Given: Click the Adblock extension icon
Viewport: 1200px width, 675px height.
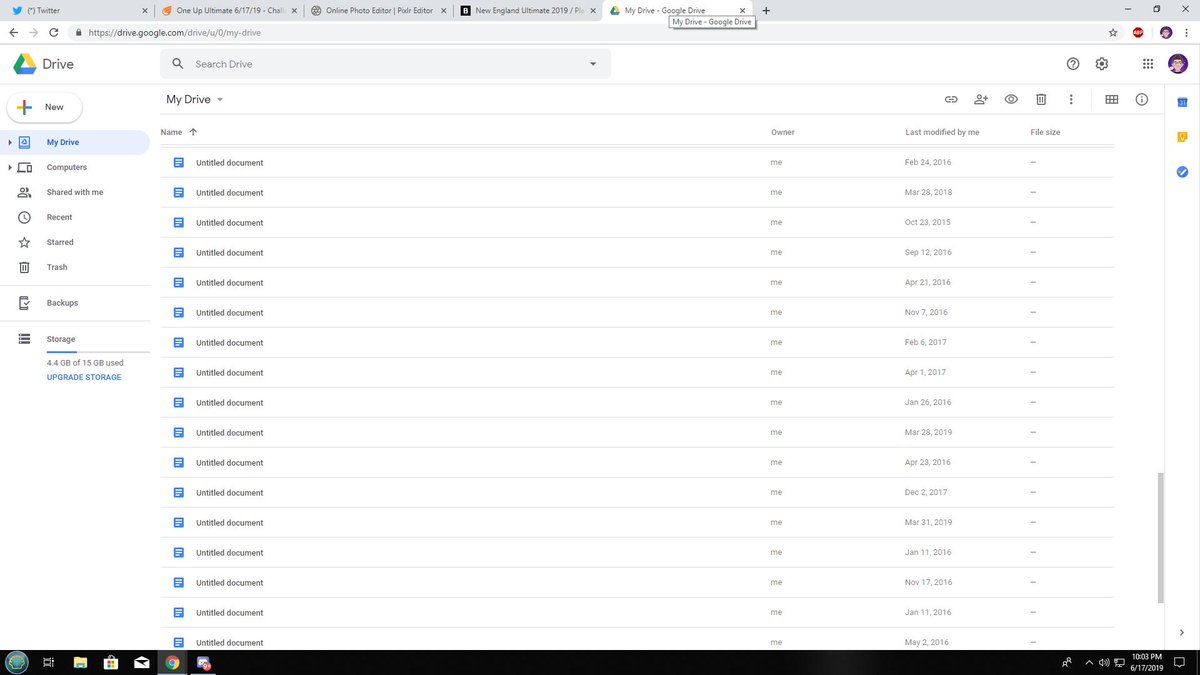Looking at the screenshot, I should (1138, 32).
